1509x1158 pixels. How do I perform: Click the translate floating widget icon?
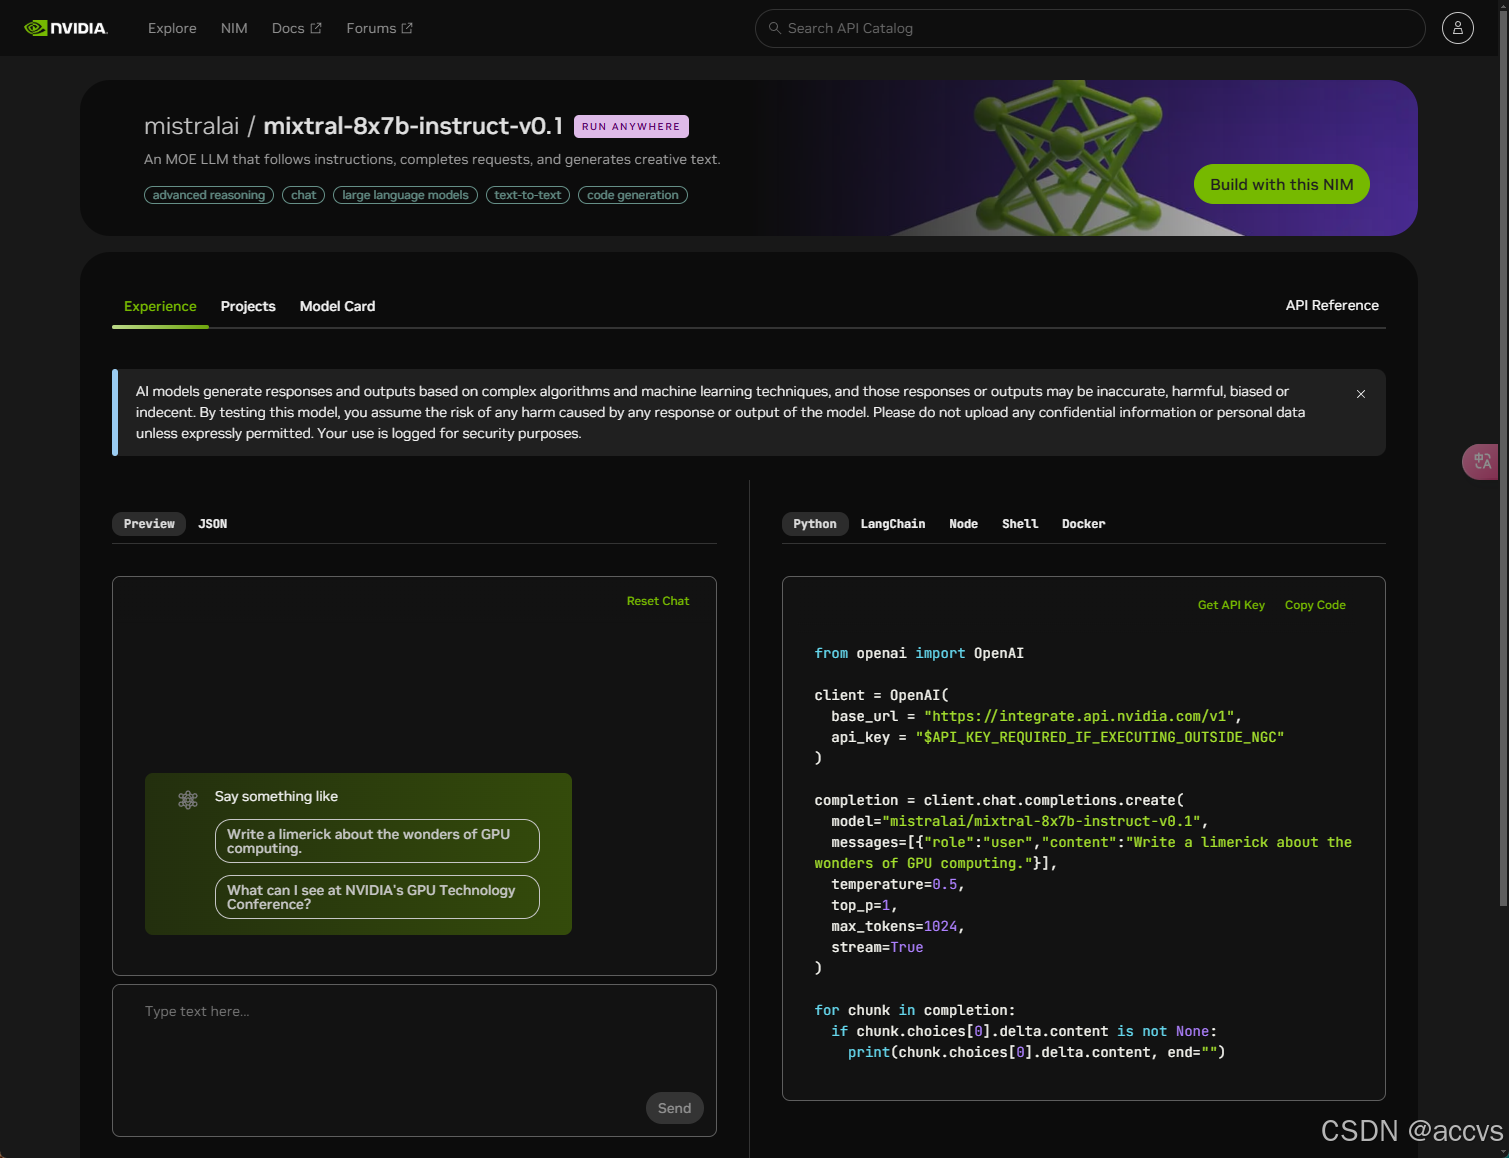(x=1482, y=461)
